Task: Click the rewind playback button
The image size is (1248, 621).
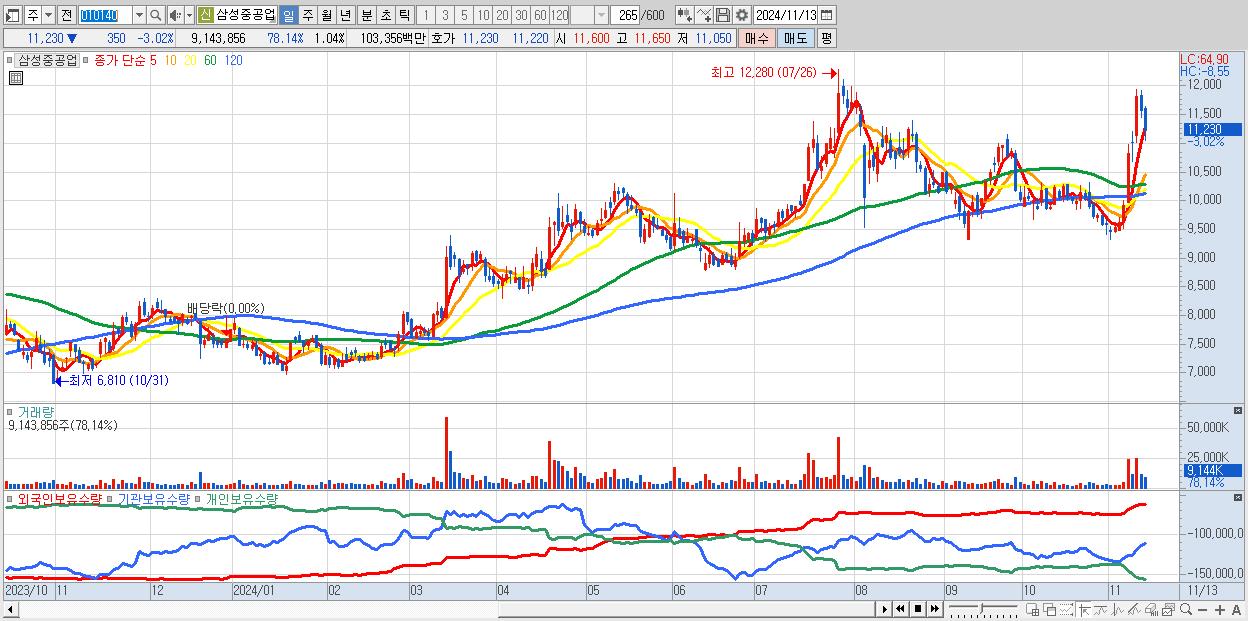Action: 900,609
